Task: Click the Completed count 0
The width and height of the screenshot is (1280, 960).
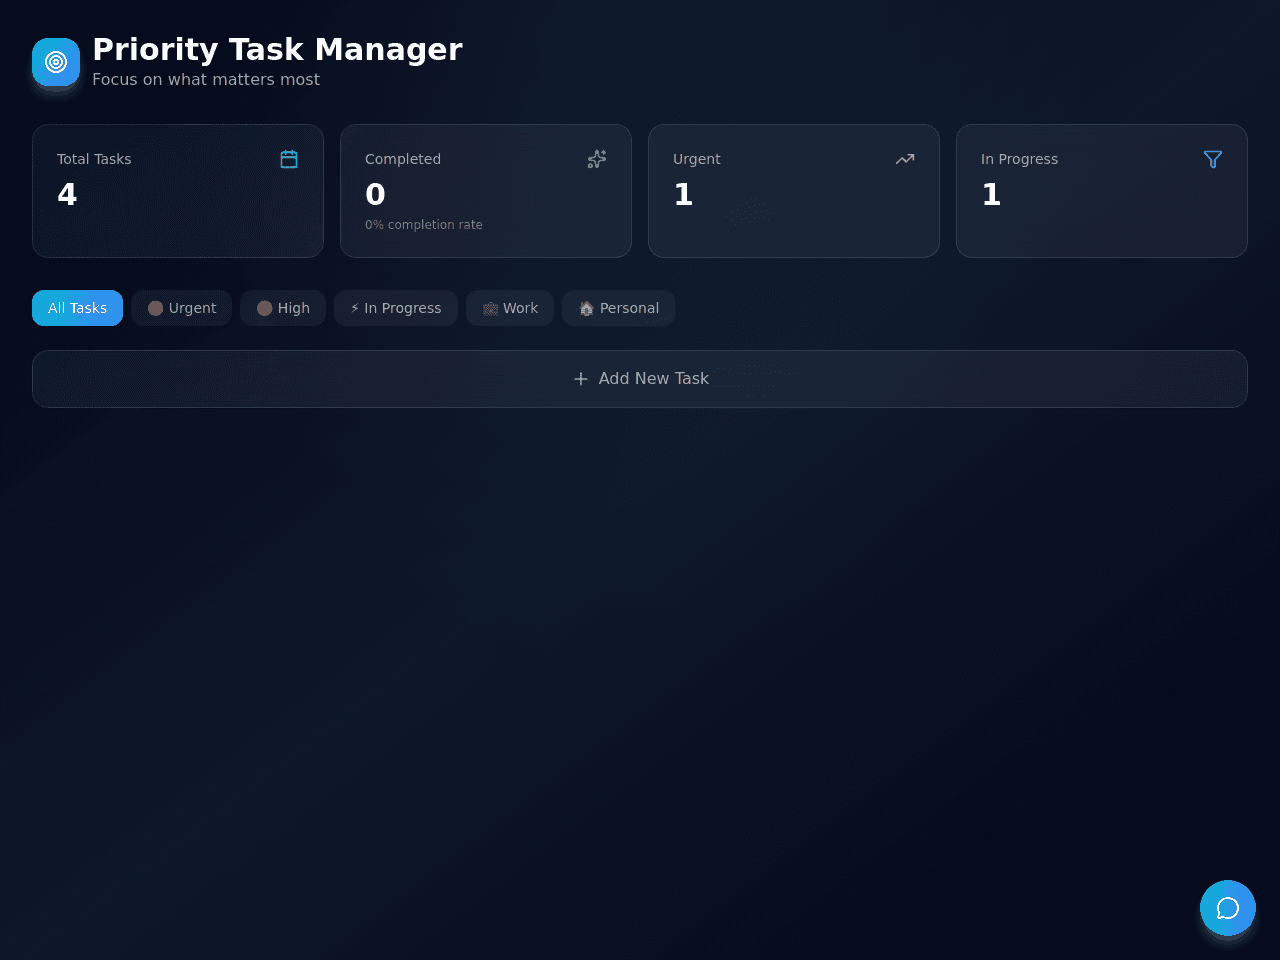Action: point(375,194)
